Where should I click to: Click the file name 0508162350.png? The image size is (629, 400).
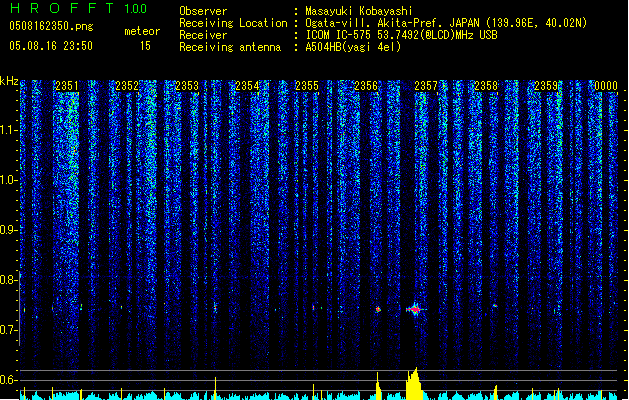pyautogui.click(x=51, y=26)
